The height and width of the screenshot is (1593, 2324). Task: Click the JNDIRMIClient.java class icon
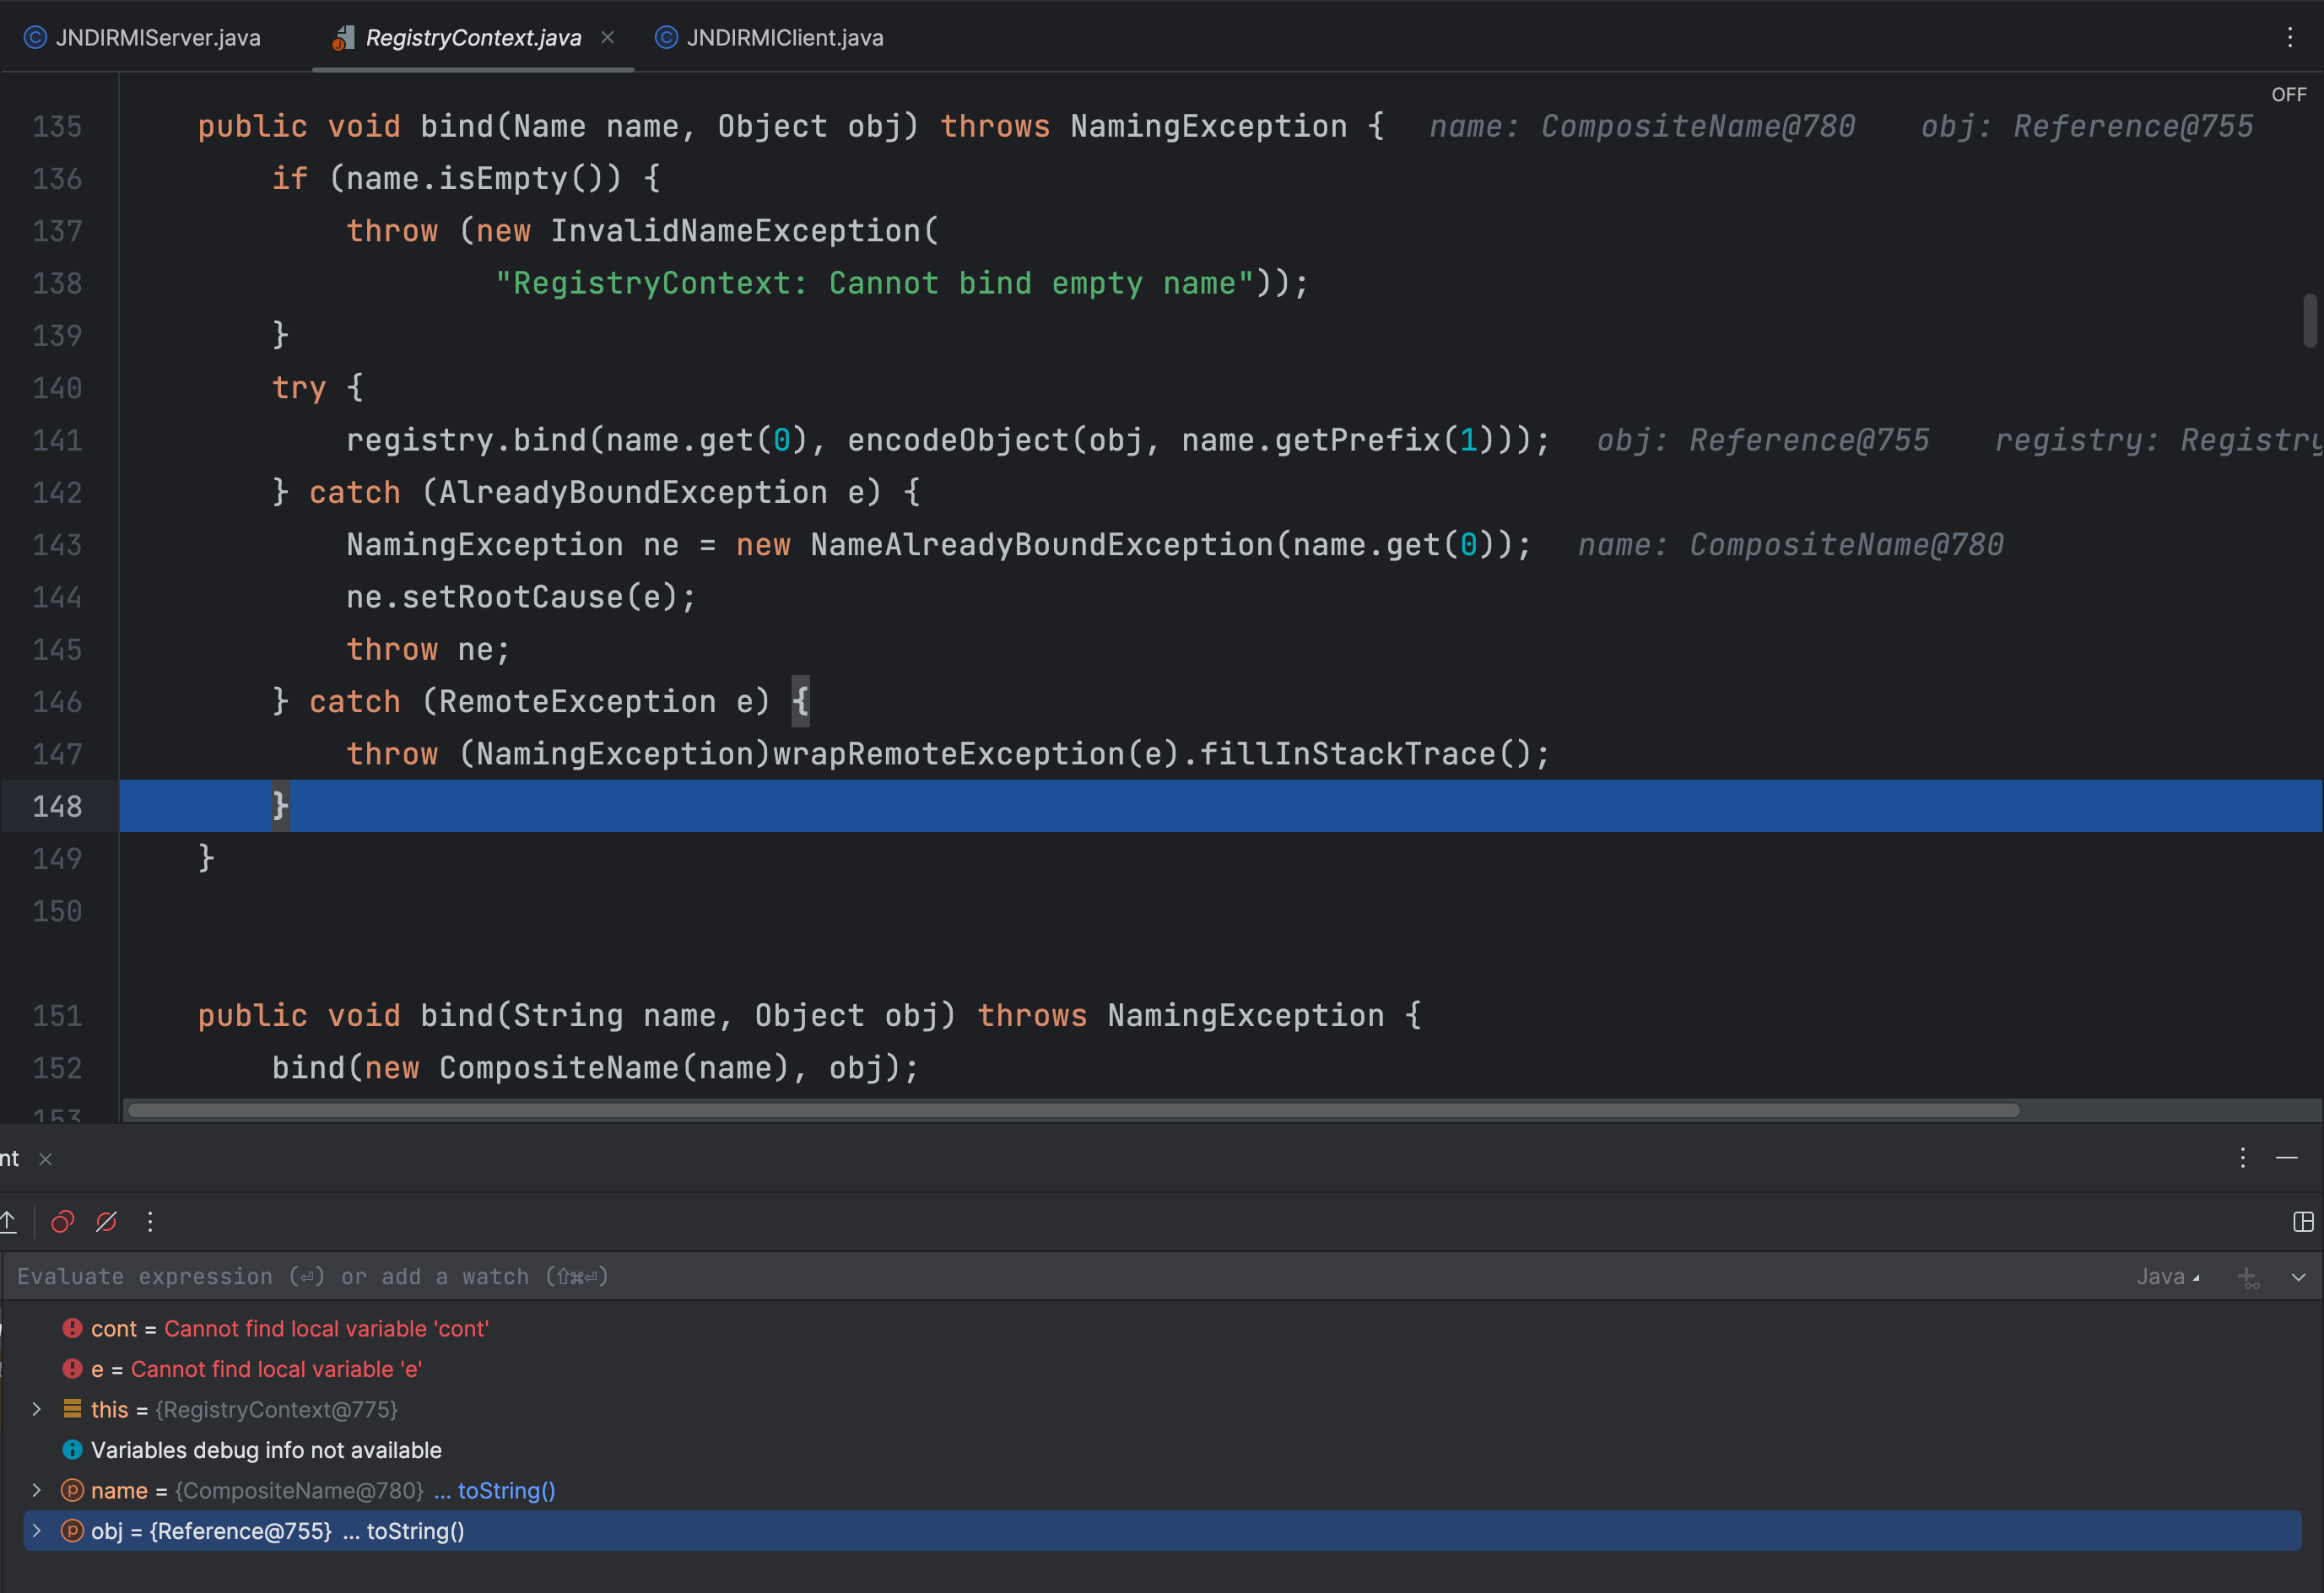point(666,38)
